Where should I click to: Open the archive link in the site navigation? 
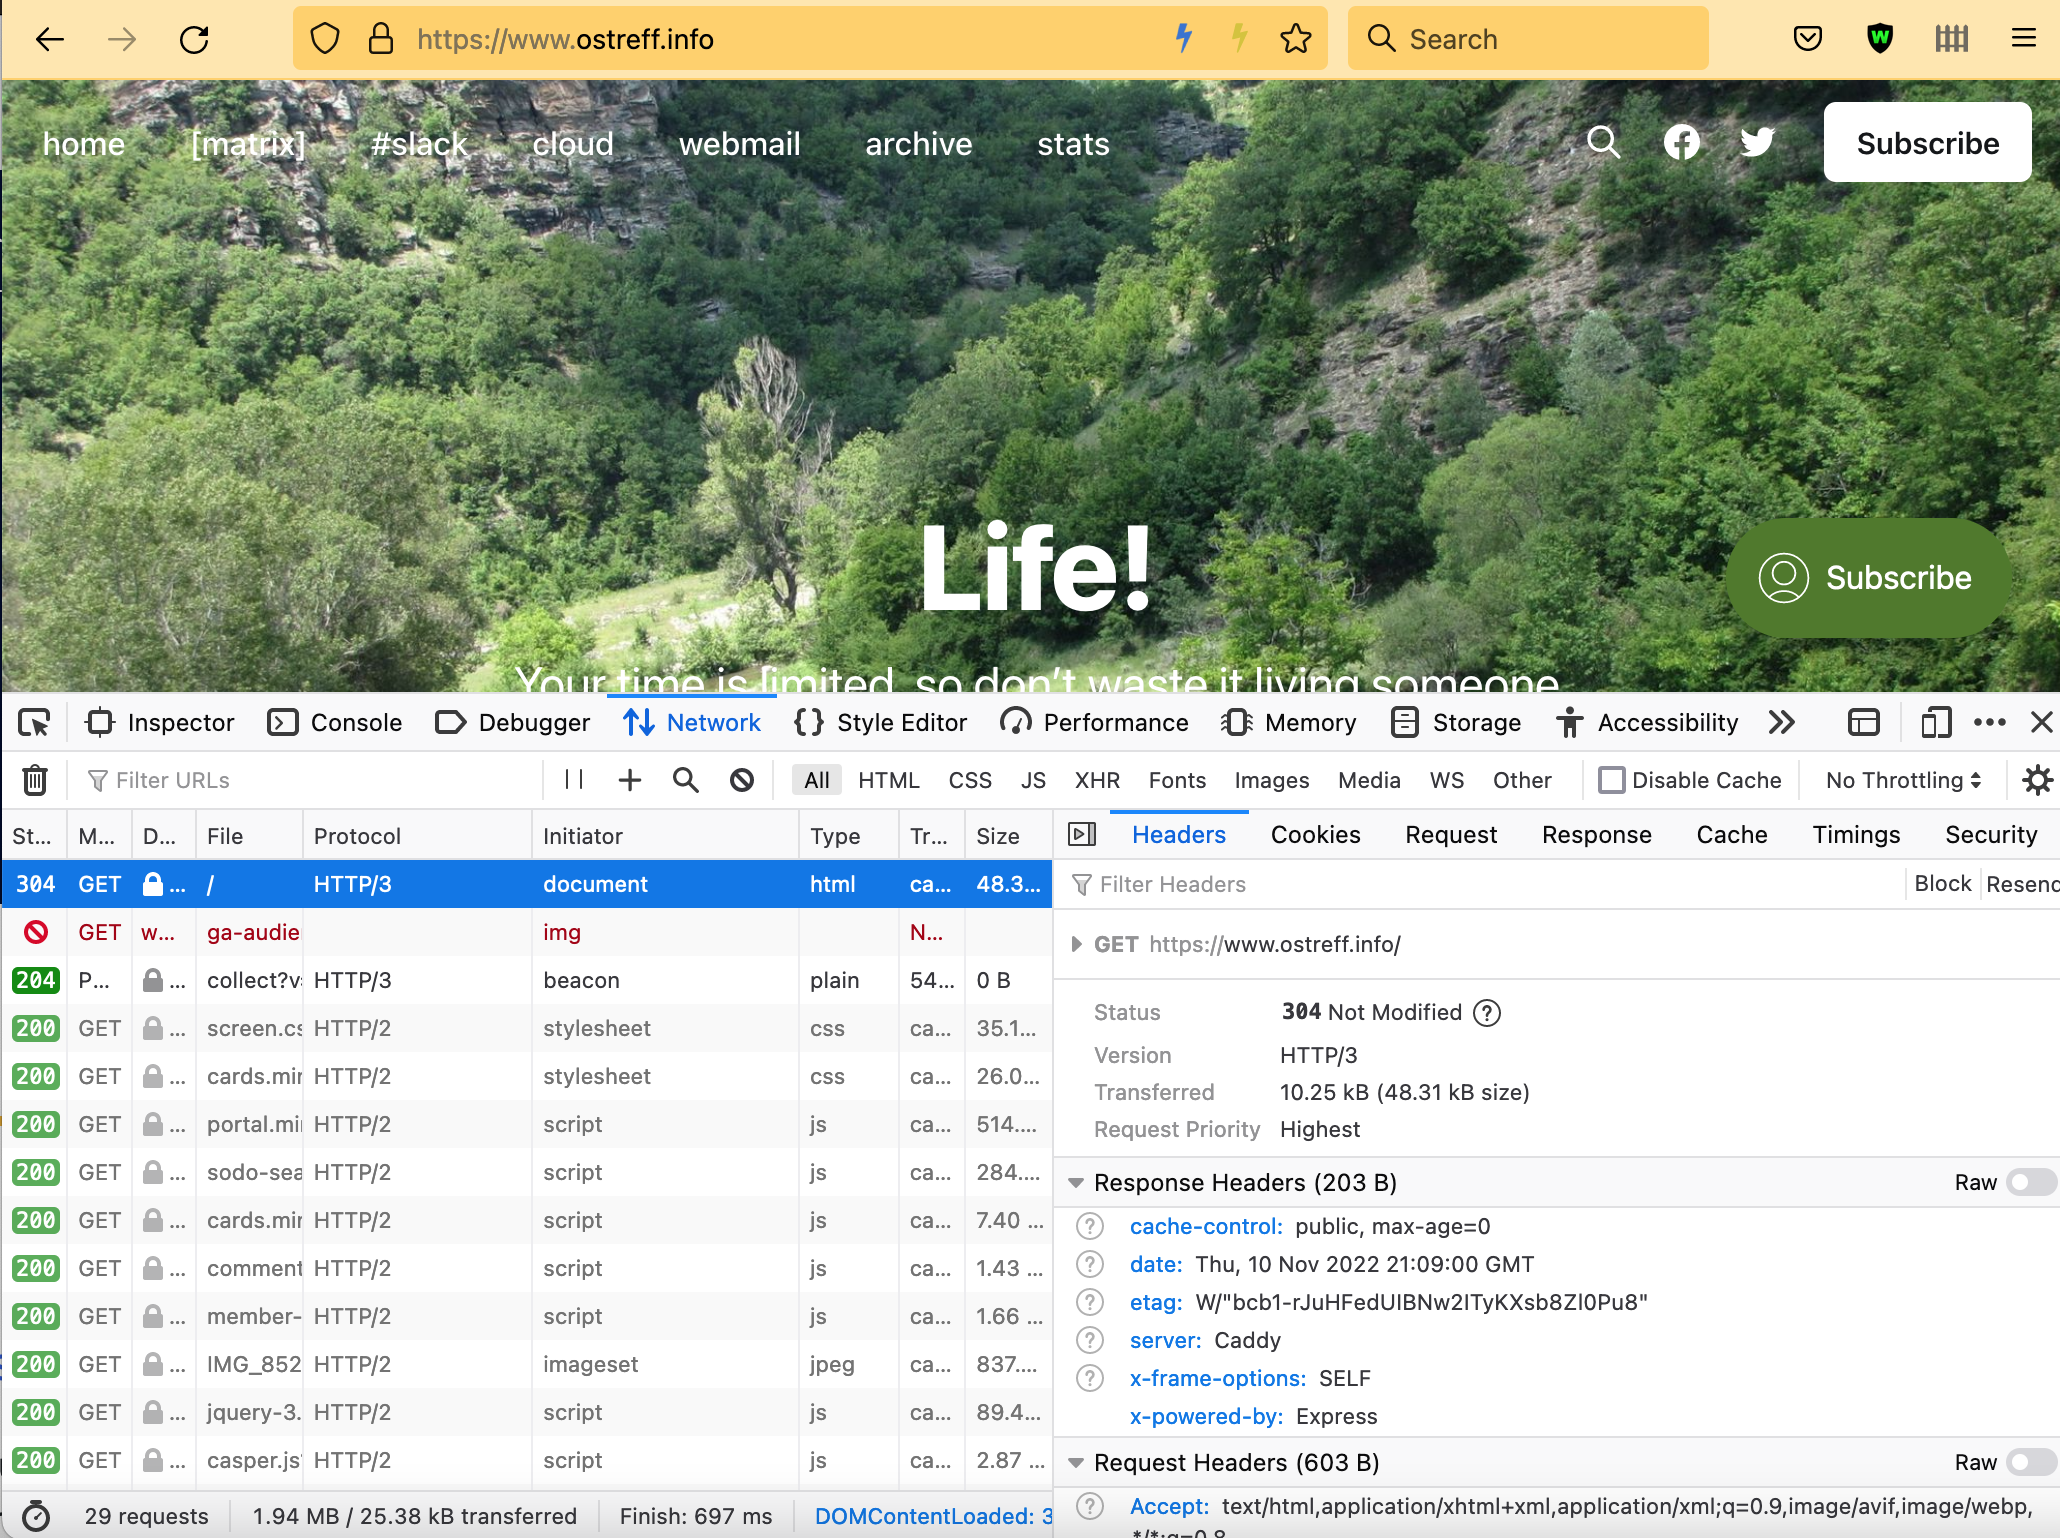coord(918,144)
